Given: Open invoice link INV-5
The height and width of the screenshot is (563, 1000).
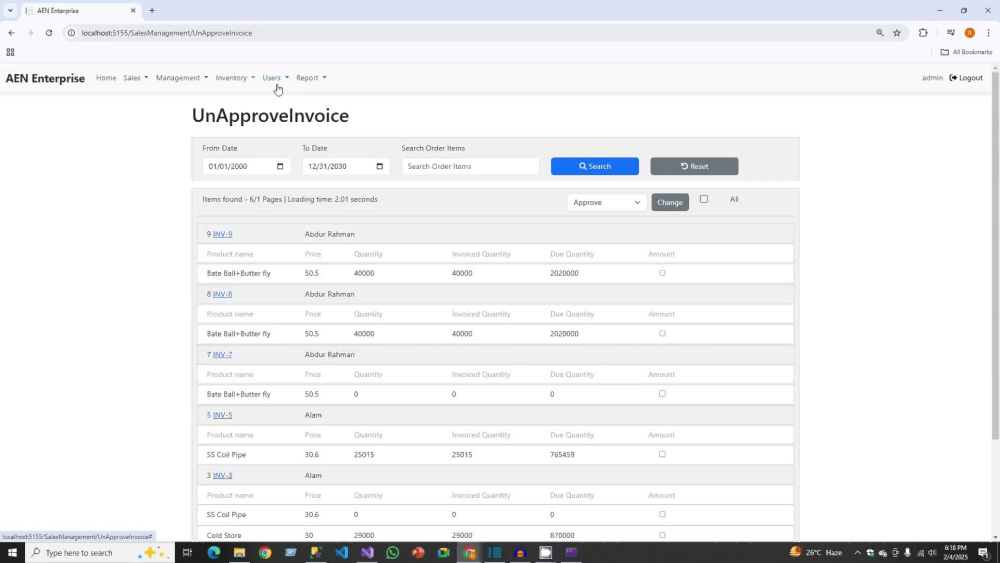Looking at the screenshot, I should tap(223, 415).
